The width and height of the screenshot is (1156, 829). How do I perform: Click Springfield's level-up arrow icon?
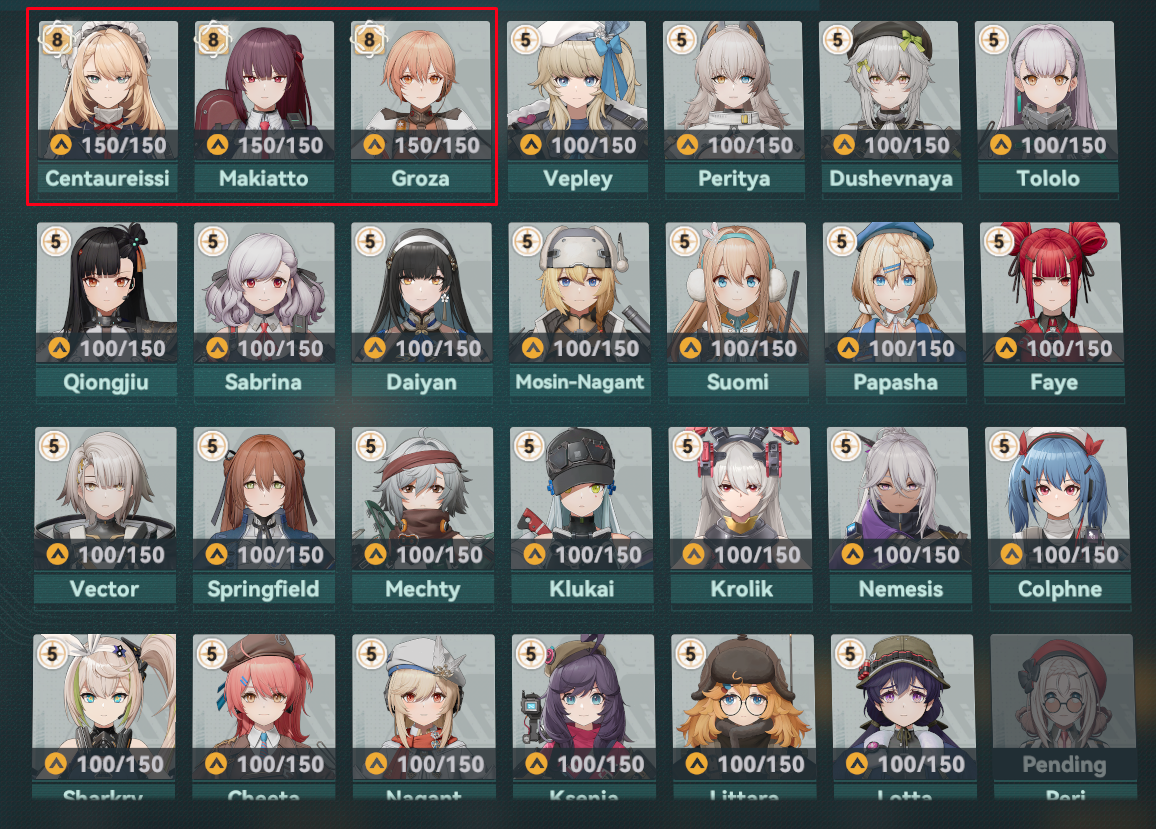pos(216,554)
